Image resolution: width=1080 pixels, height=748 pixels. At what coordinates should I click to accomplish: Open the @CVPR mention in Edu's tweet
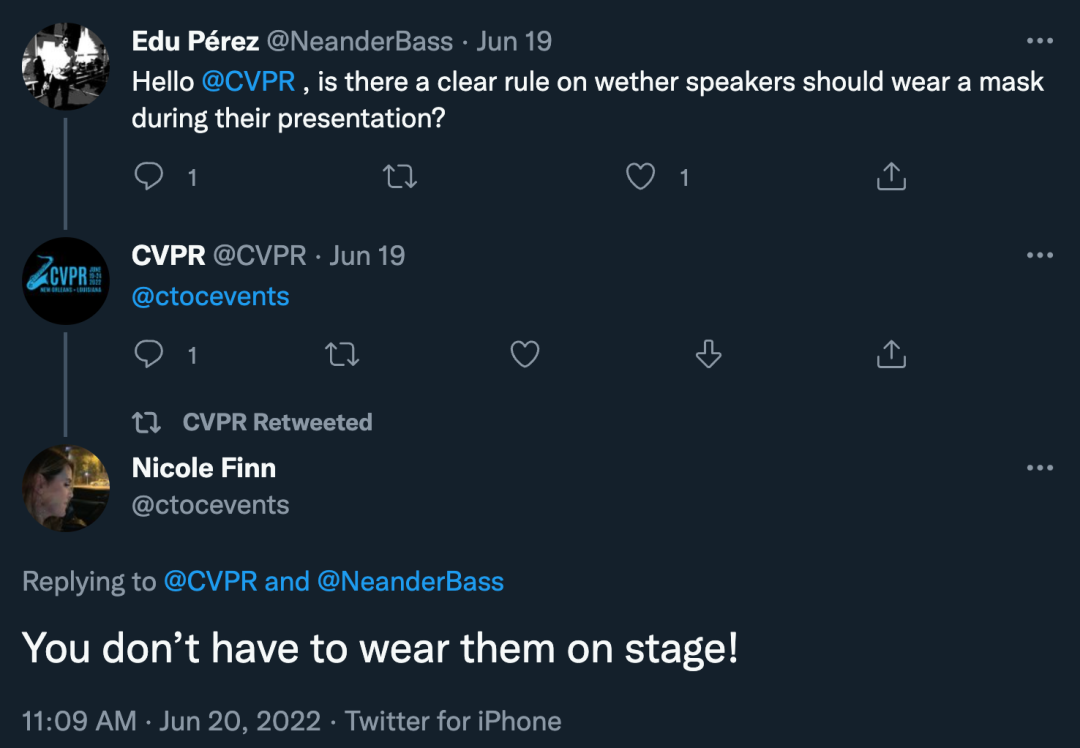[248, 82]
